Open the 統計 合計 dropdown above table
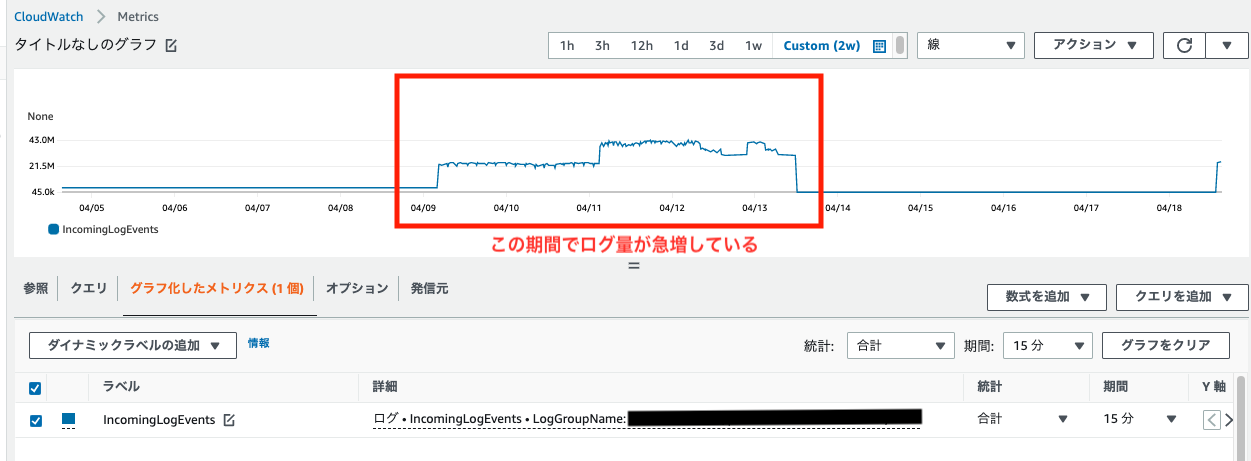 [x=901, y=345]
